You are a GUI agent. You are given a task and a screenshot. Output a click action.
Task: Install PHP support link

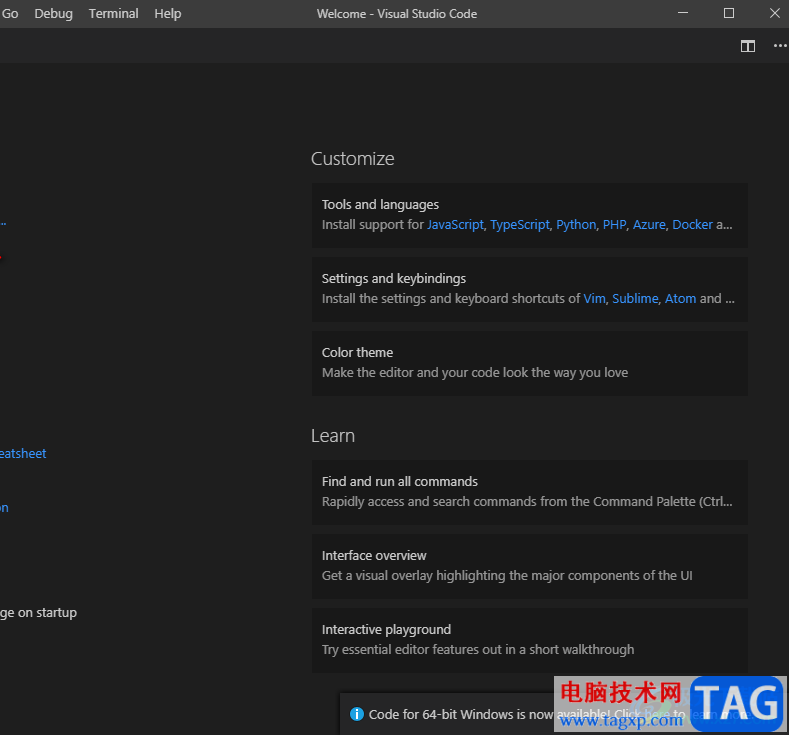pyautogui.click(x=614, y=225)
